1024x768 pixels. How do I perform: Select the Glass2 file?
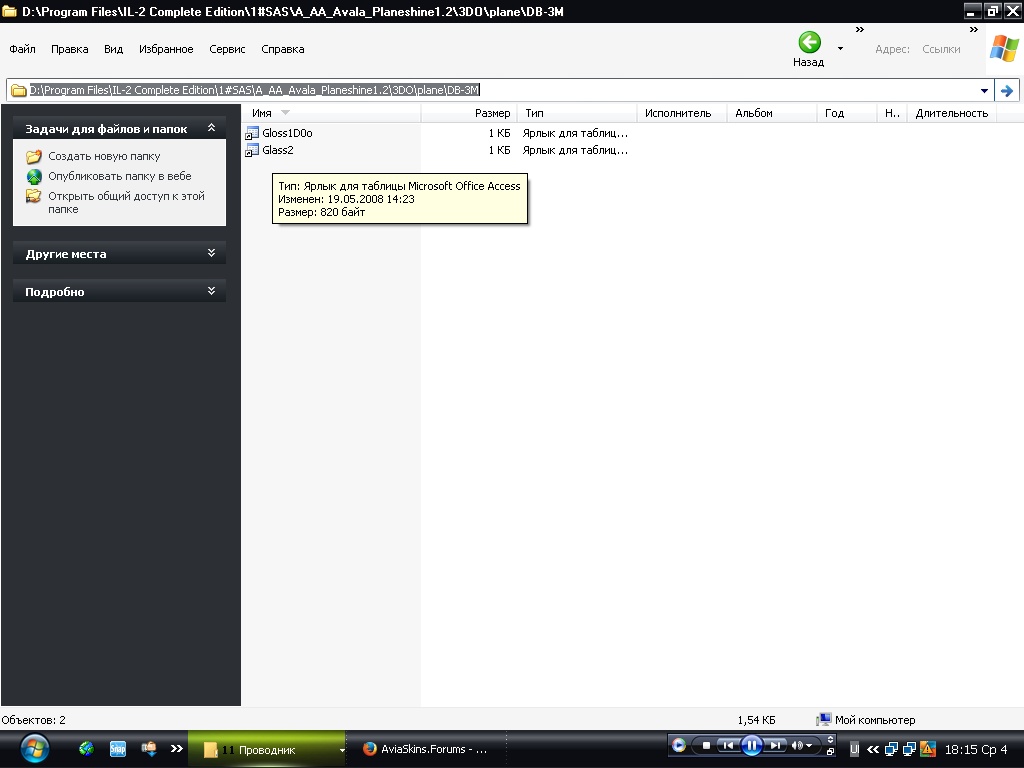[278, 150]
